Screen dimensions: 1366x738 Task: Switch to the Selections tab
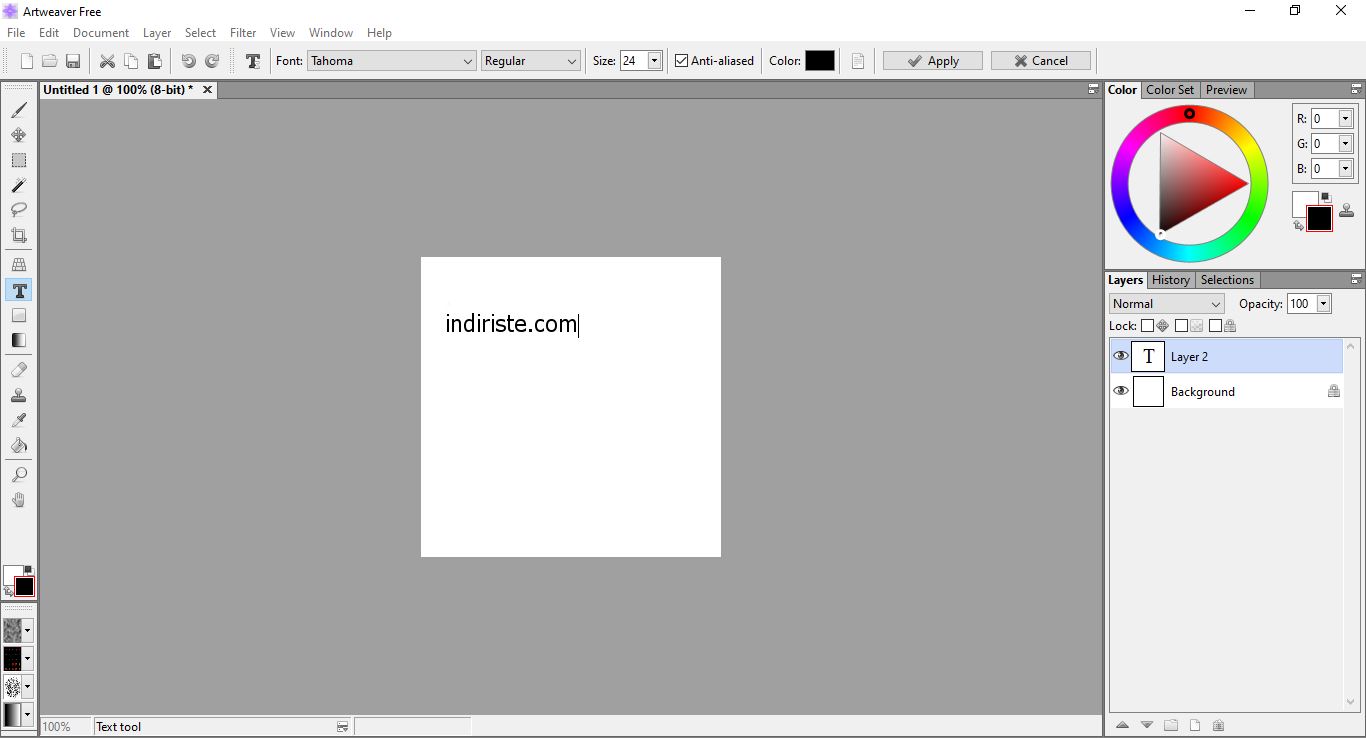pos(1227,280)
